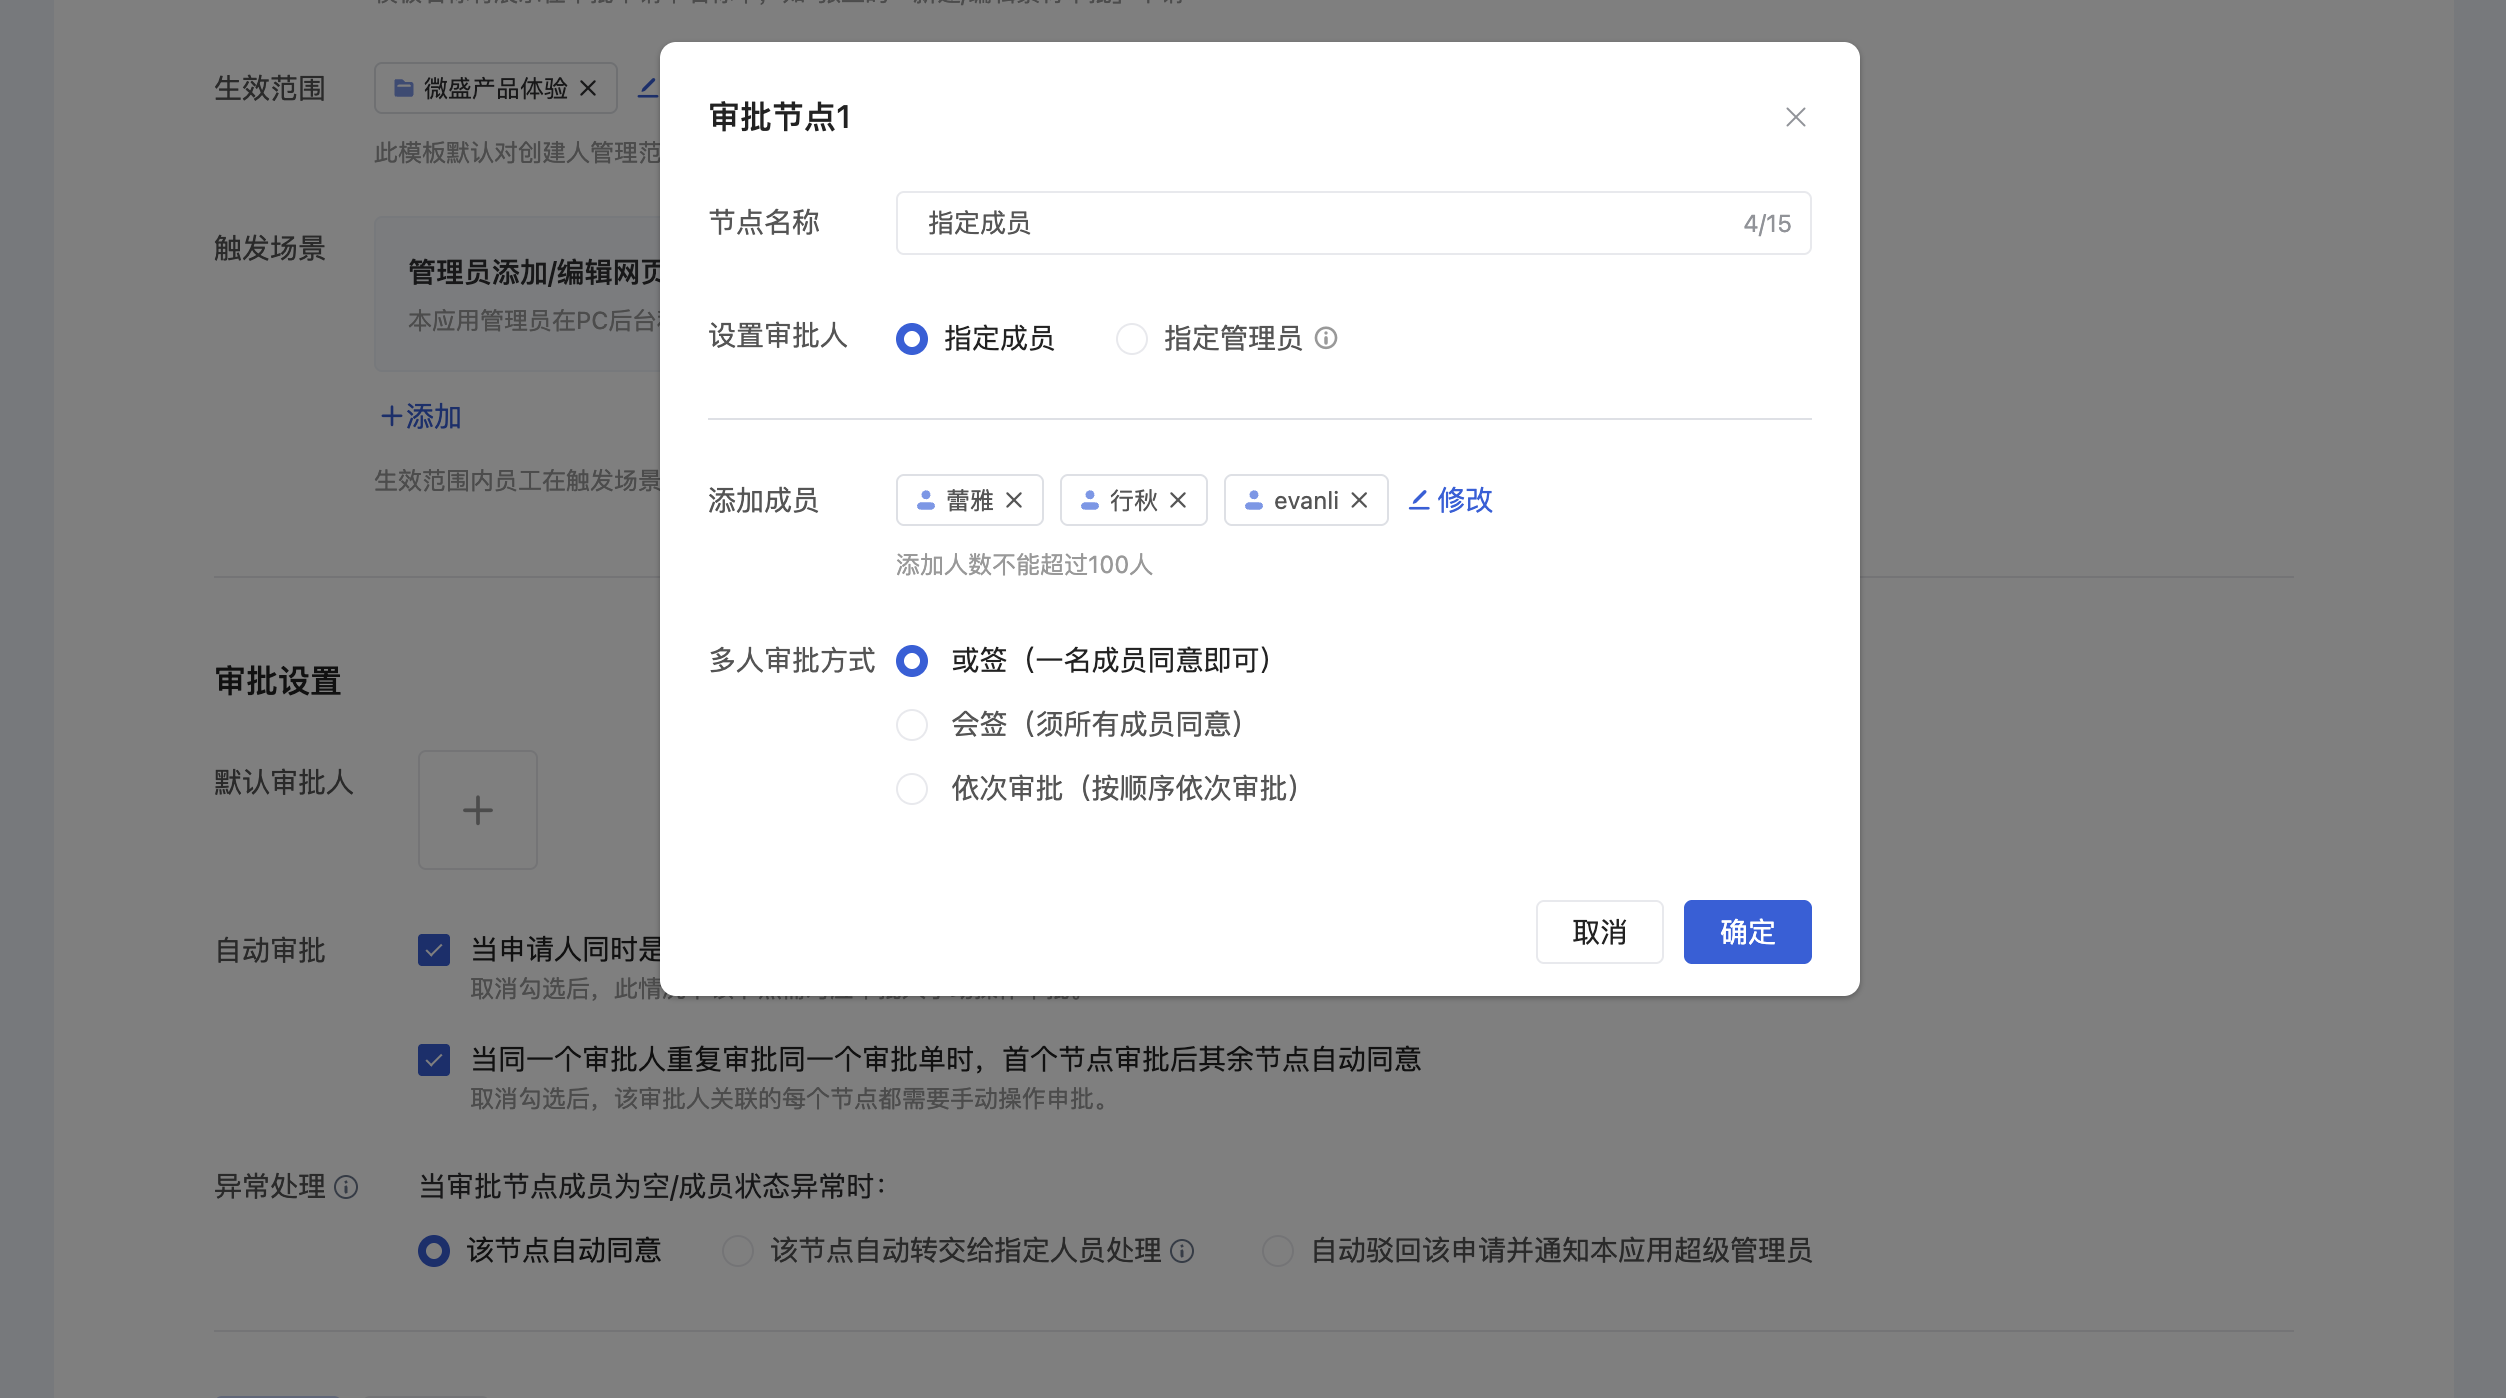This screenshot has height=1398, width=2506.
Task: Choose 会签 approval mode
Action: click(x=912, y=725)
